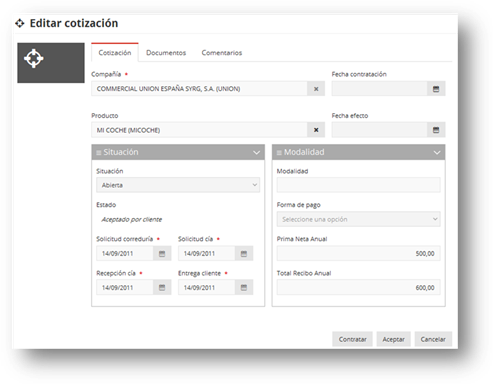Click the Aceptar button
The image size is (493, 384).
[393, 339]
